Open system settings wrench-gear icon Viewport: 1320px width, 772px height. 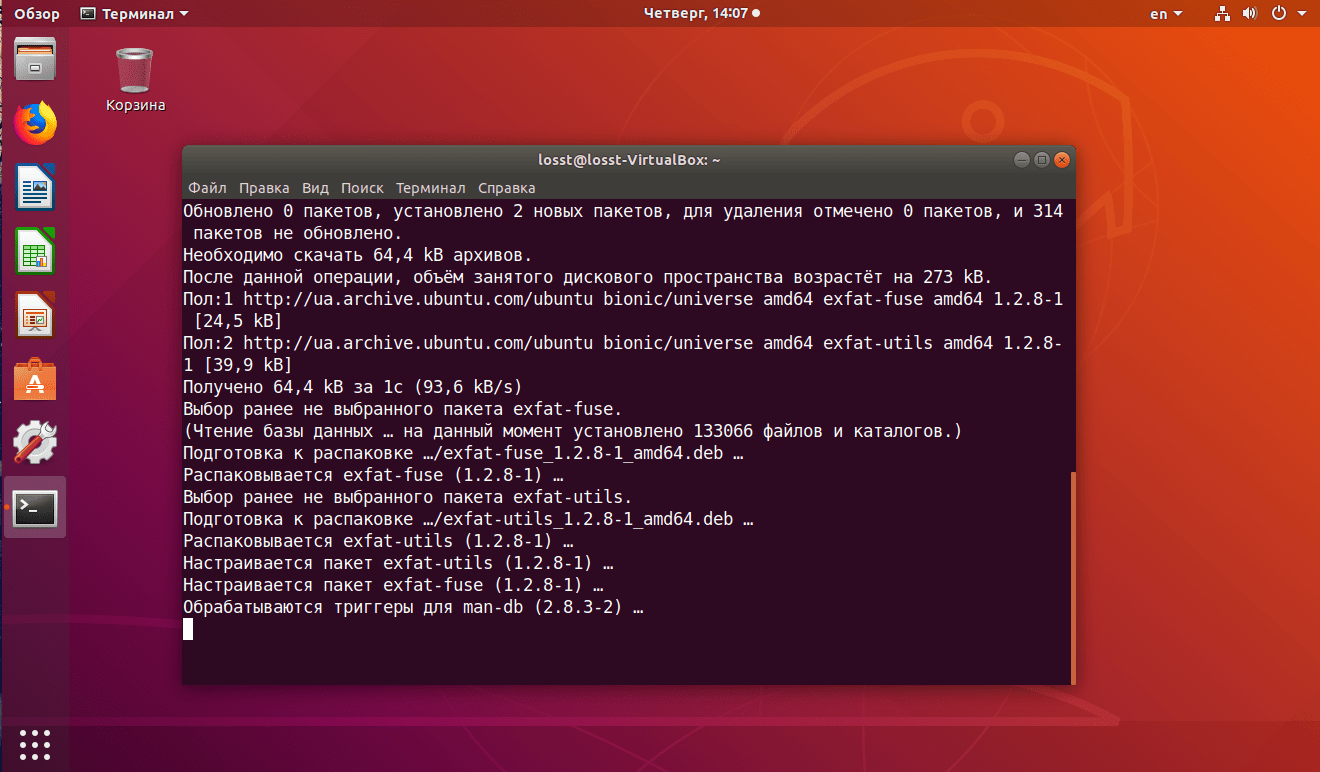pyautogui.click(x=35, y=443)
